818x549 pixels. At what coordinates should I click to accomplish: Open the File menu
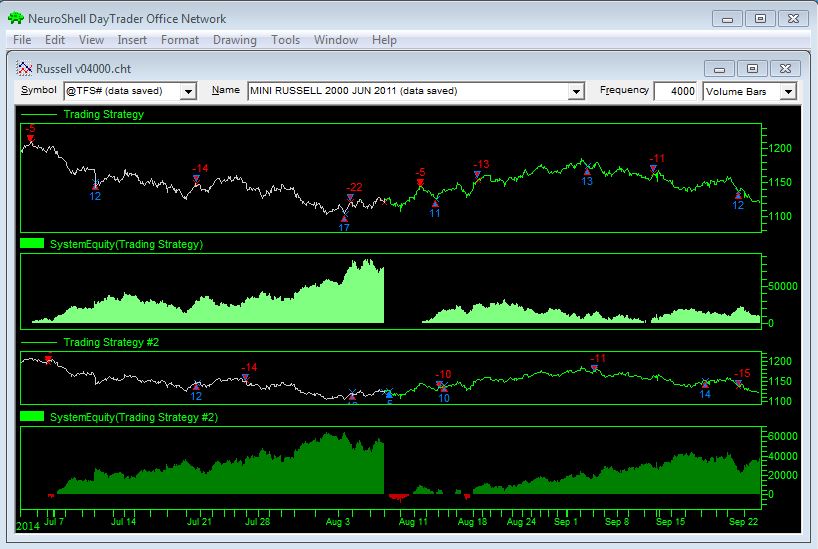(x=22, y=40)
